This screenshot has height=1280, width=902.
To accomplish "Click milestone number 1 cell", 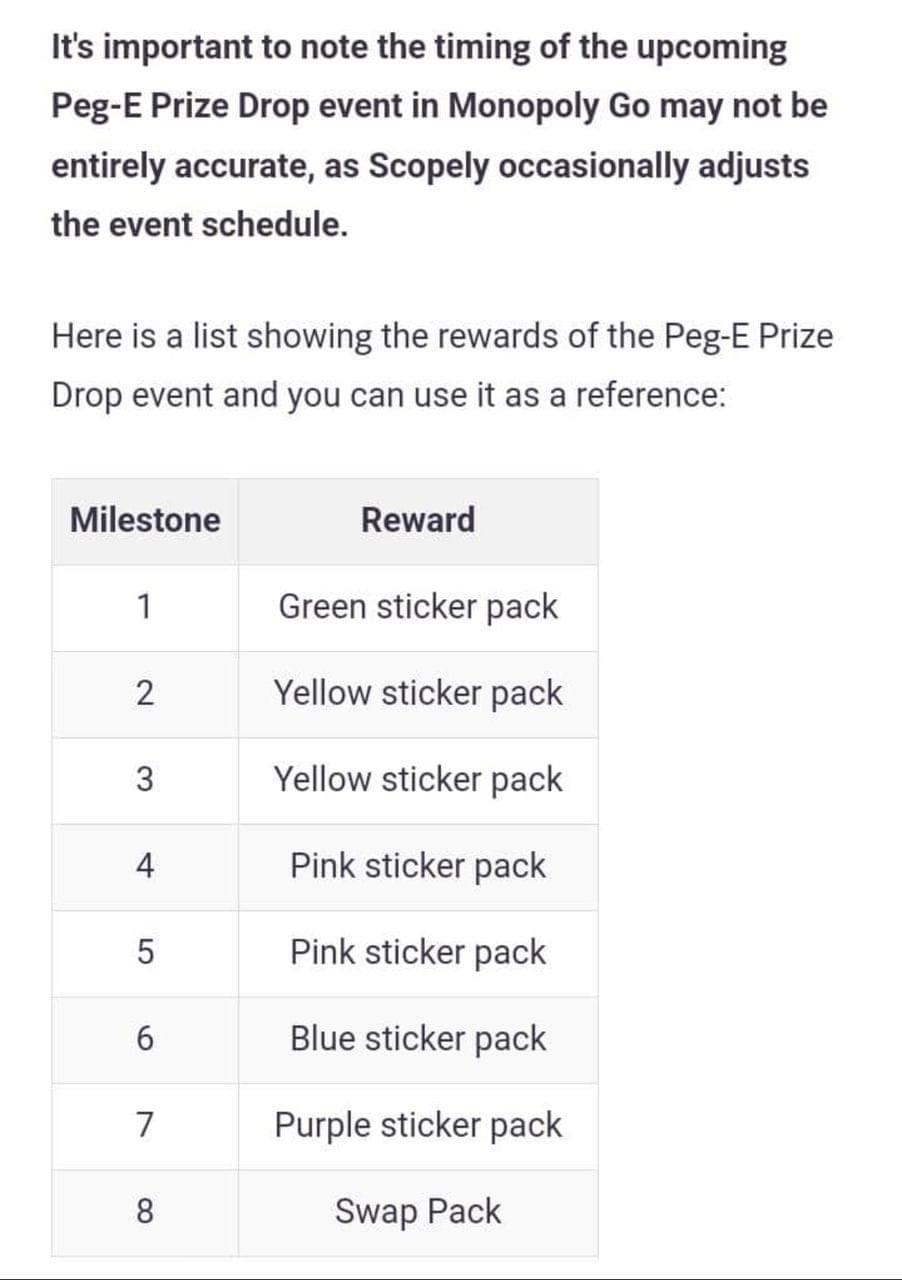I will click(x=145, y=607).
